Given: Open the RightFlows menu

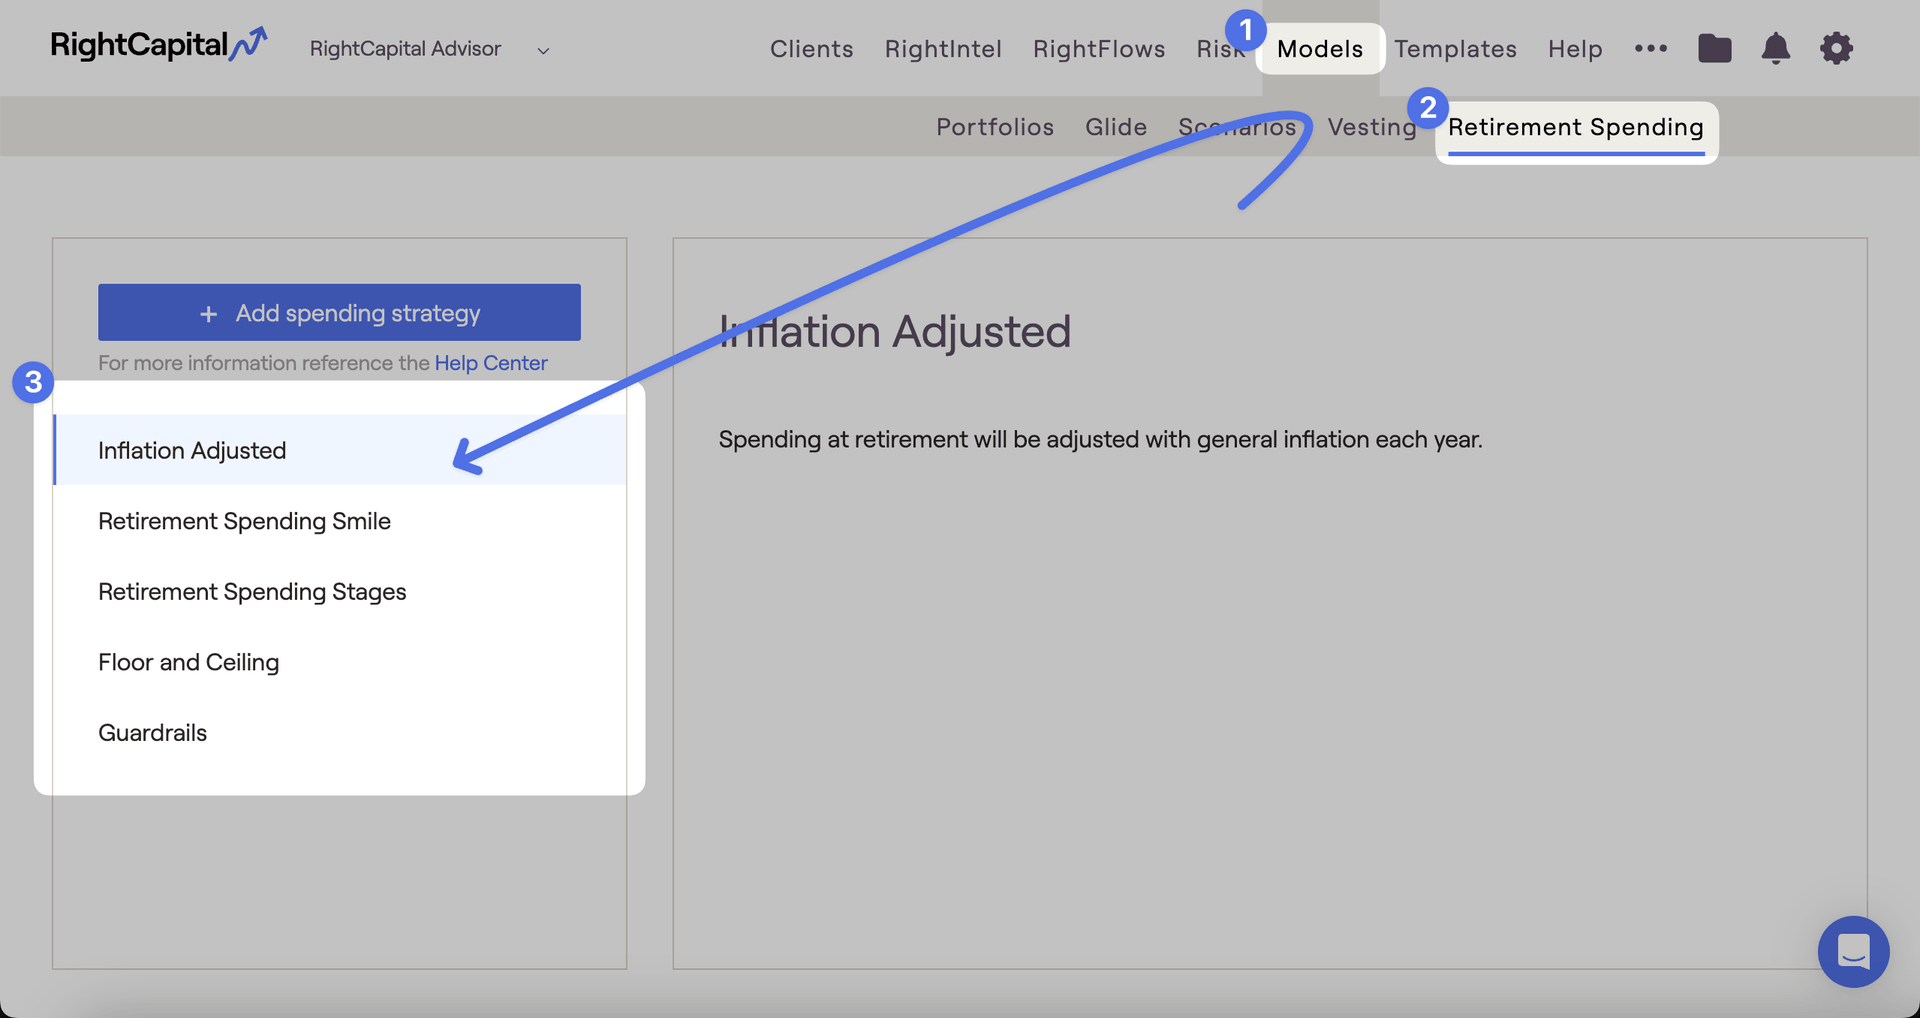Looking at the screenshot, I should point(1099,49).
